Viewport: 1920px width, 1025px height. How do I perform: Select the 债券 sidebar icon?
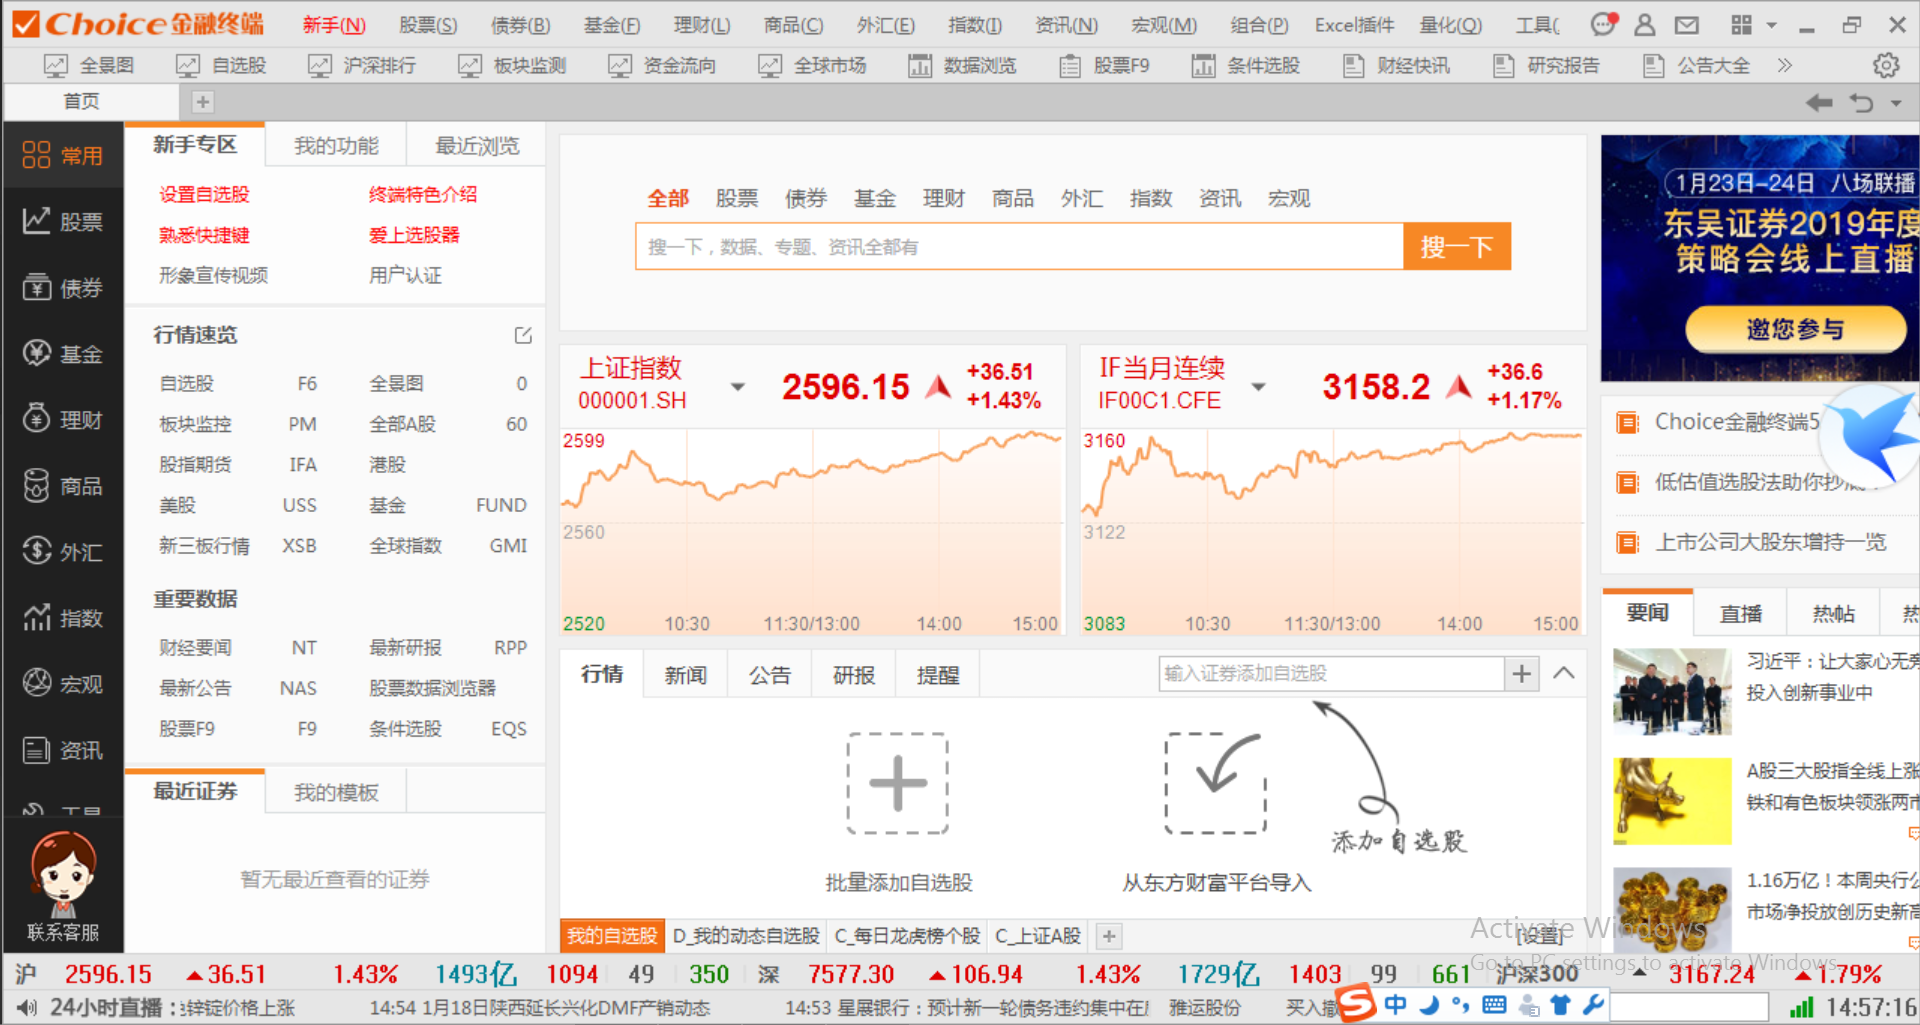coord(62,287)
